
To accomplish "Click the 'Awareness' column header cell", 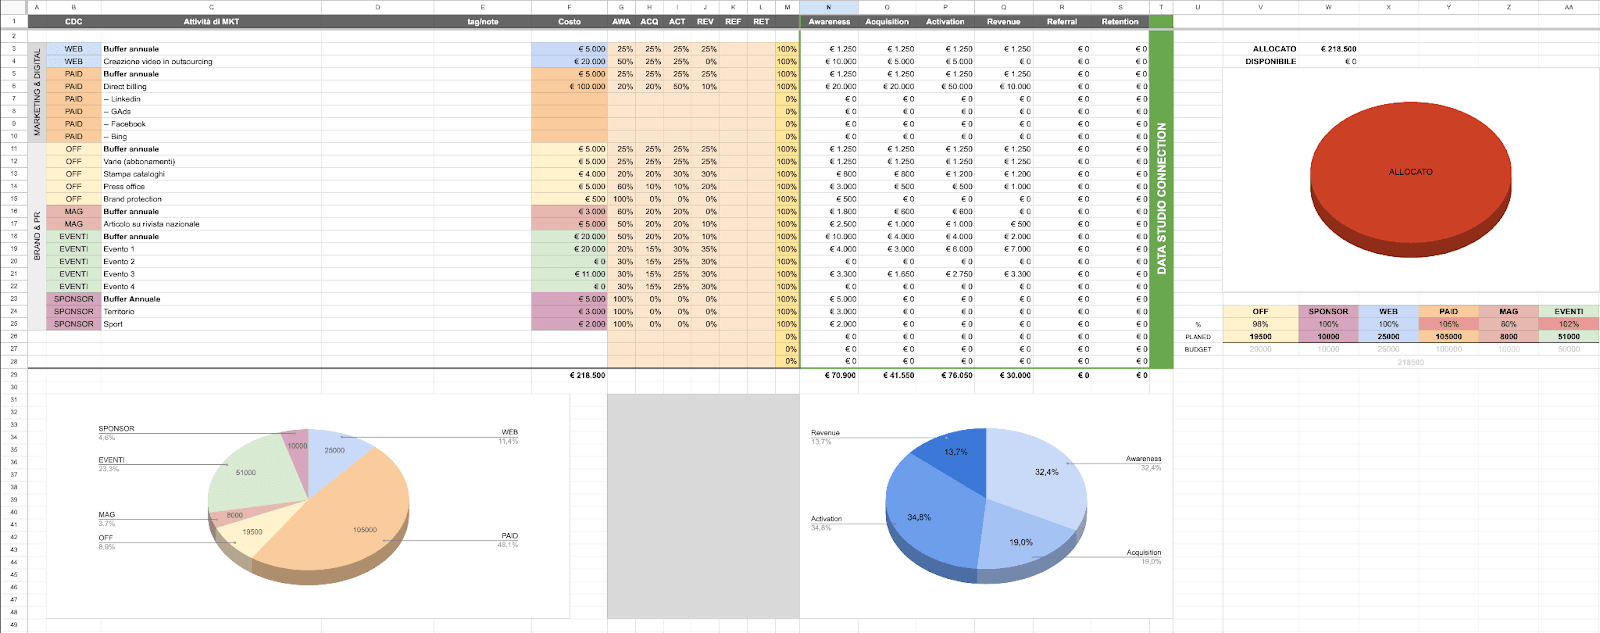I will click(x=829, y=21).
